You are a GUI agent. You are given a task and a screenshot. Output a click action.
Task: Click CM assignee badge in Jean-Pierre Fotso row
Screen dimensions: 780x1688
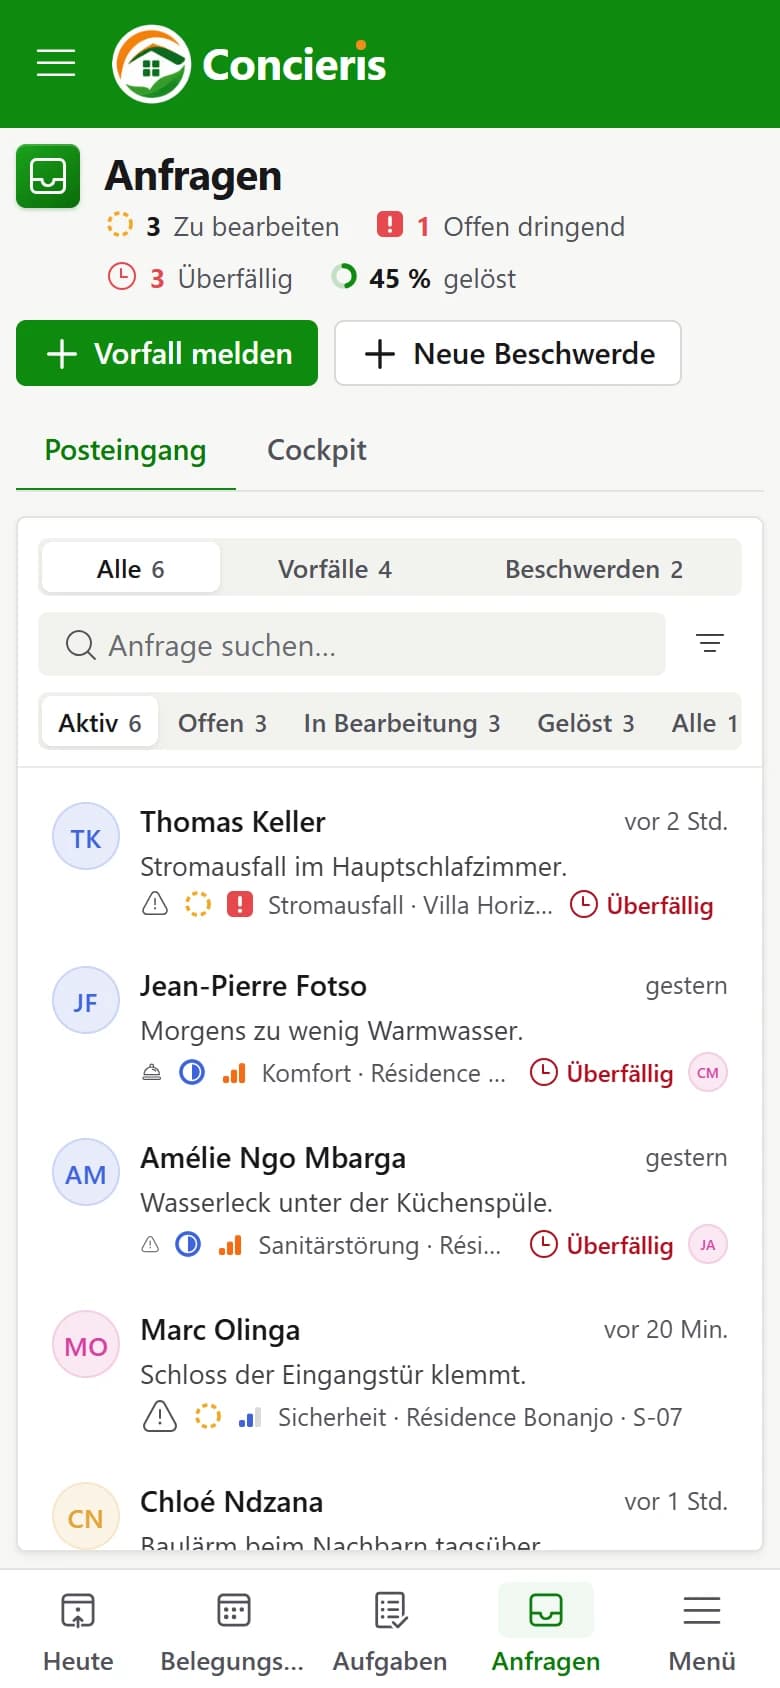pyautogui.click(x=708, y=1072)
